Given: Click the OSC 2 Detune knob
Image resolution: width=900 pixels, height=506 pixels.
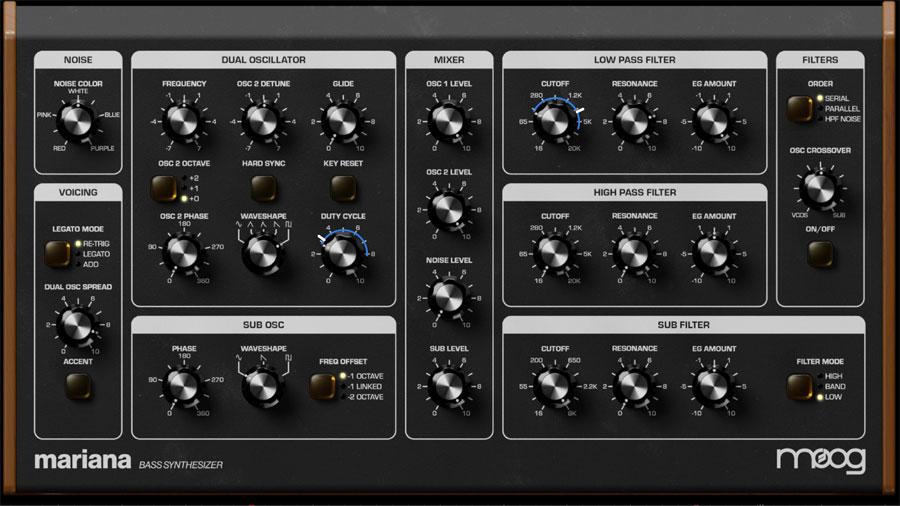Looking at the screenshot, I should [x=263, y=121].
